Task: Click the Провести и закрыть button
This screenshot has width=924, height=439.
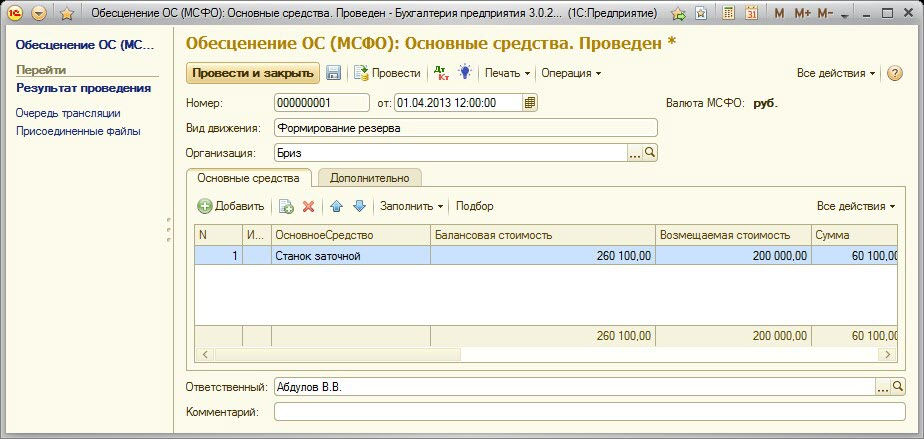Action: 253,73
